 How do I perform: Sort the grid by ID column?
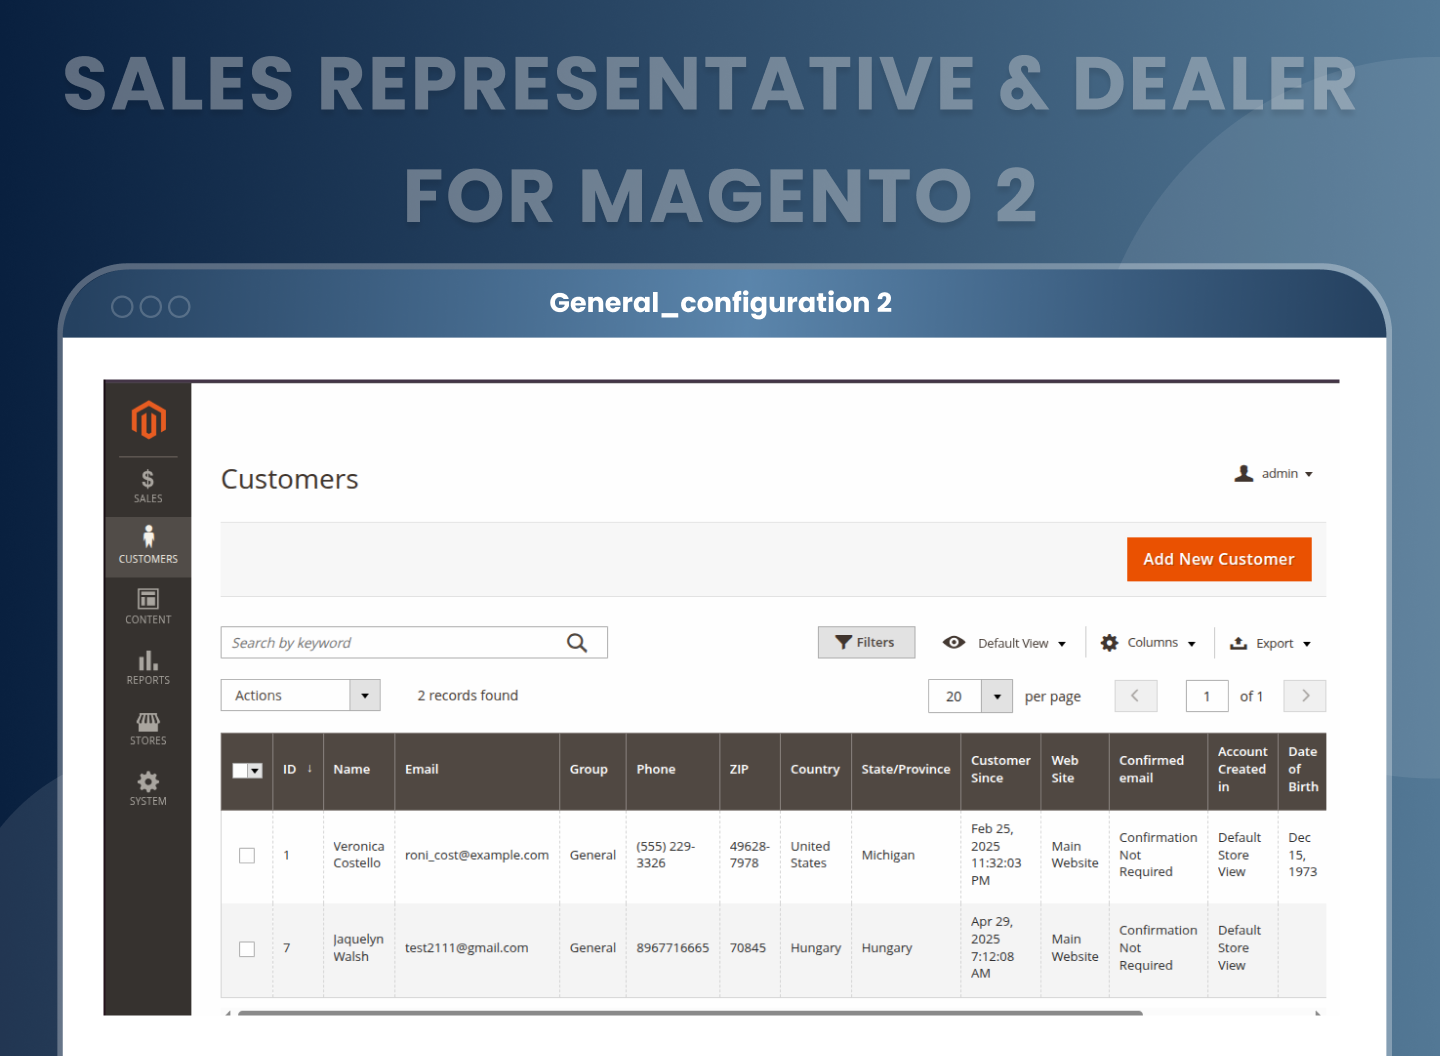click(292, 769)
